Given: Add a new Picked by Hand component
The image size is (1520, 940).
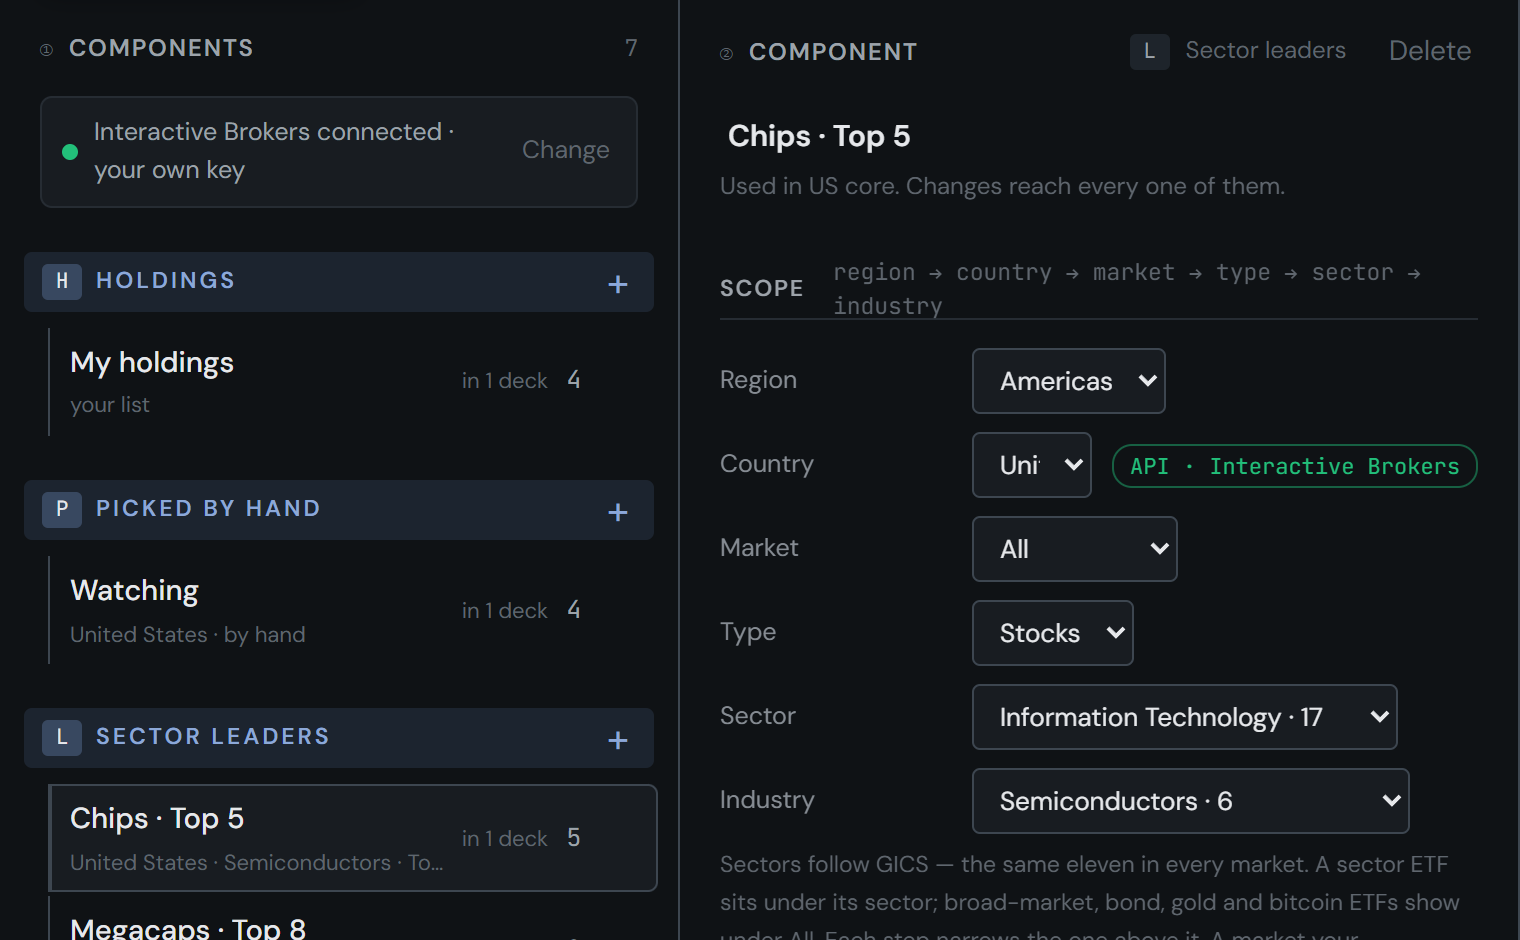Looking at the screenshot, I should tap(618, 512).
